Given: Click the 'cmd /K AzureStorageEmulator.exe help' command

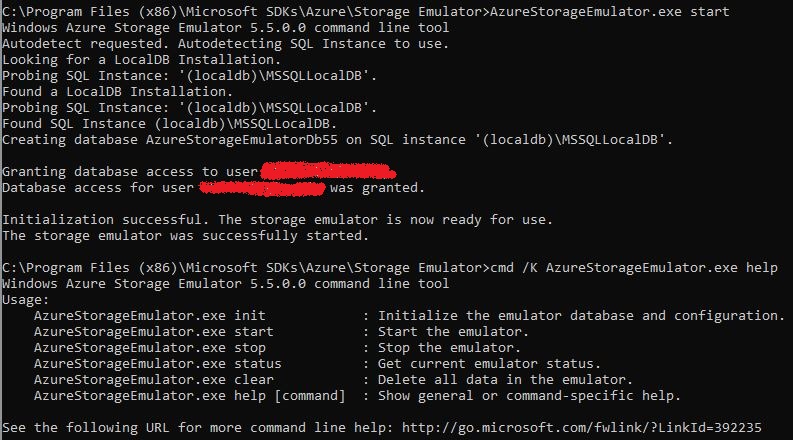Looking at the screenshot, I should coord(622,268).
